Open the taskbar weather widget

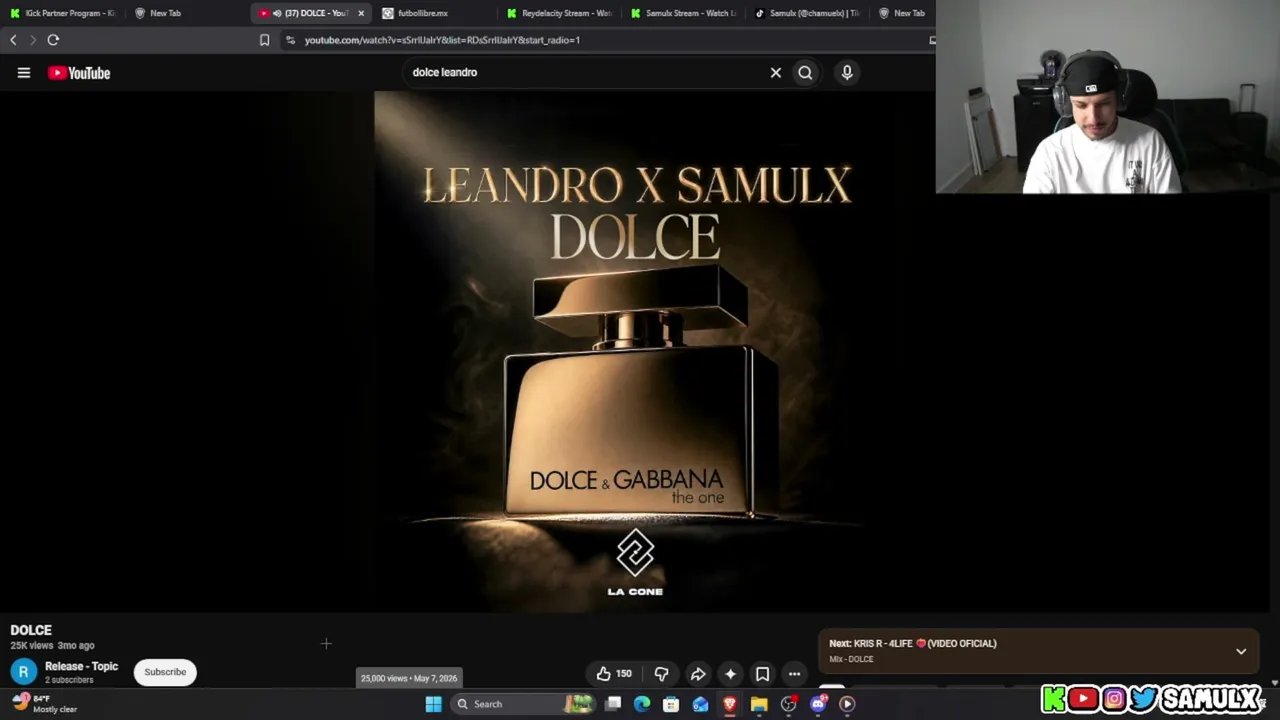(x=44, y=704)
